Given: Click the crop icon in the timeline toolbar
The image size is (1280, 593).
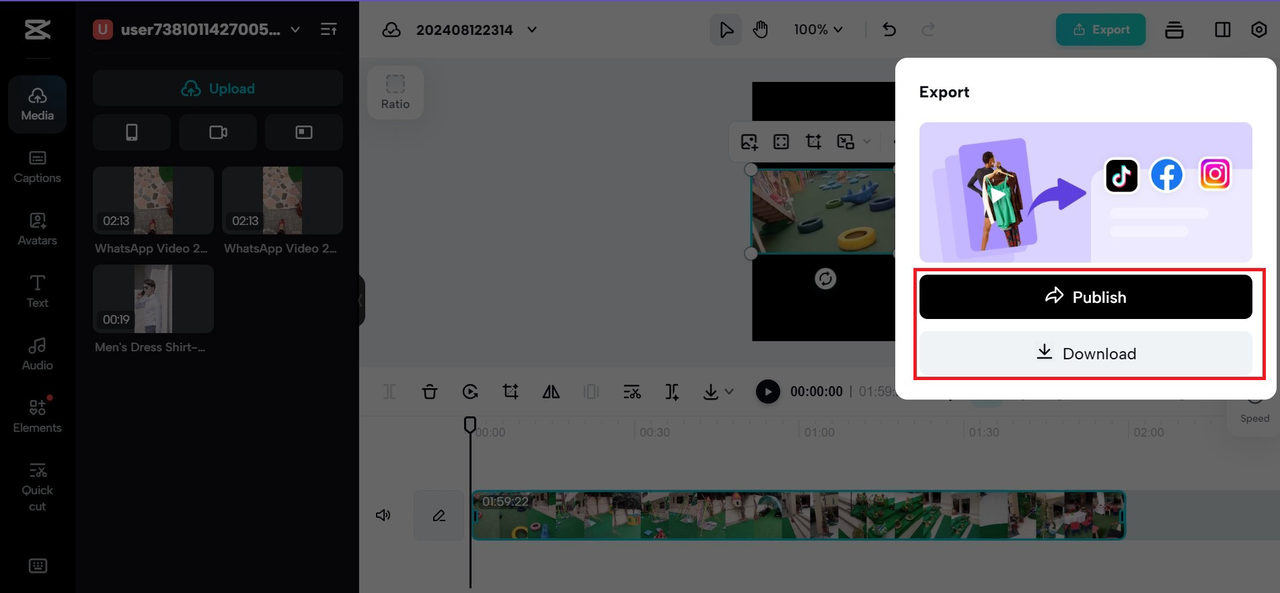Looking at the screenshot, I should point(511,392).
